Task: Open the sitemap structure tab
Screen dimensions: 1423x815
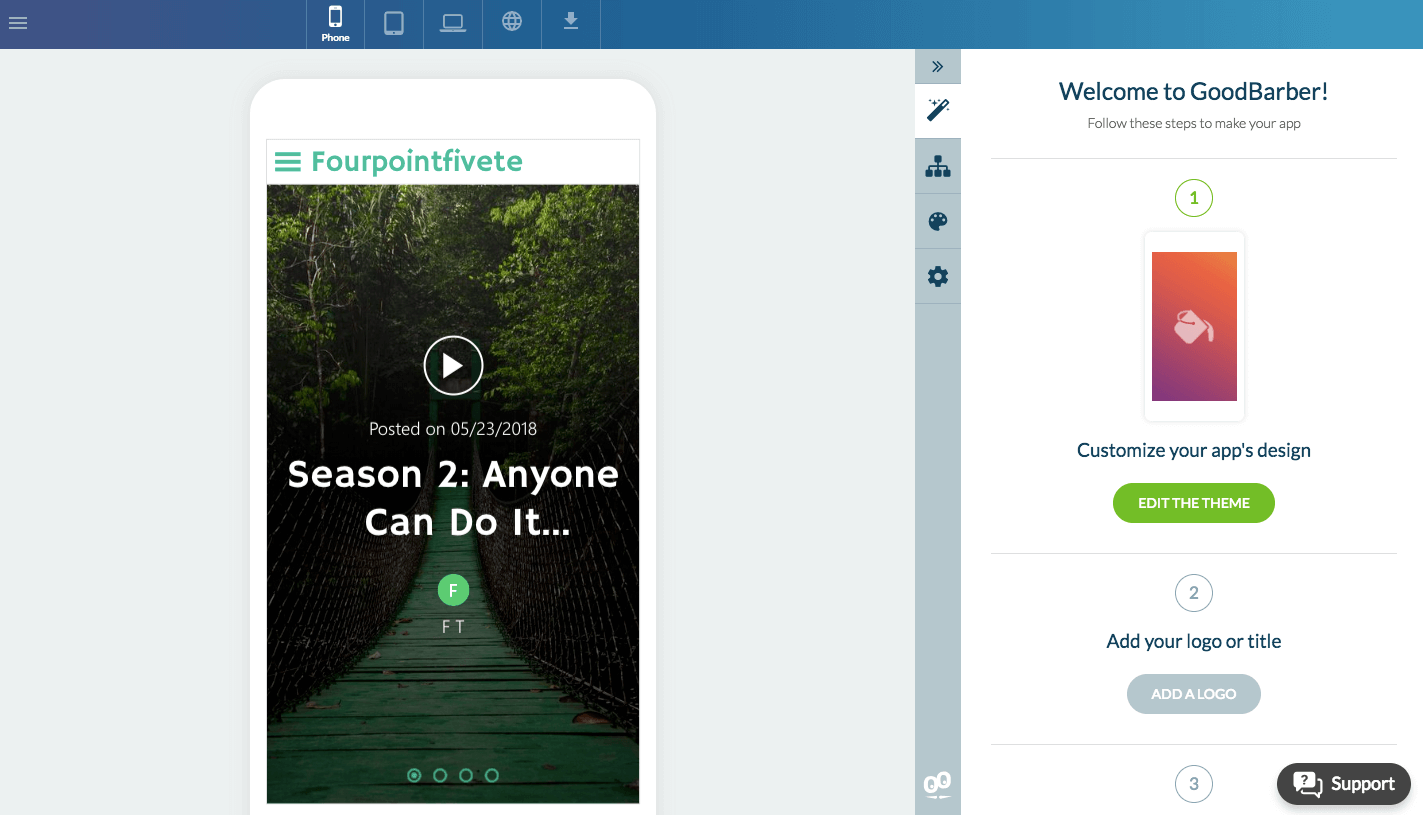Action: pyautogui.click(x=938, y=166)
